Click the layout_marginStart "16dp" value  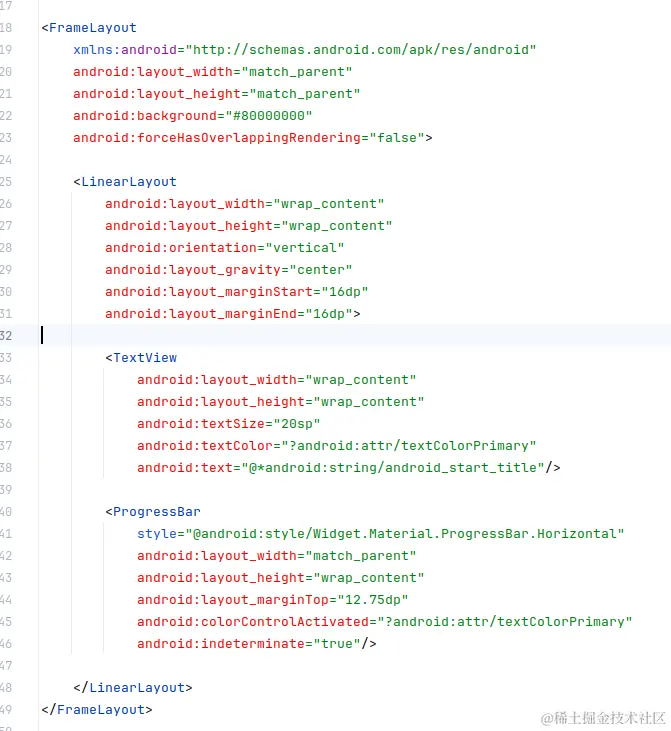pos(345,292)
